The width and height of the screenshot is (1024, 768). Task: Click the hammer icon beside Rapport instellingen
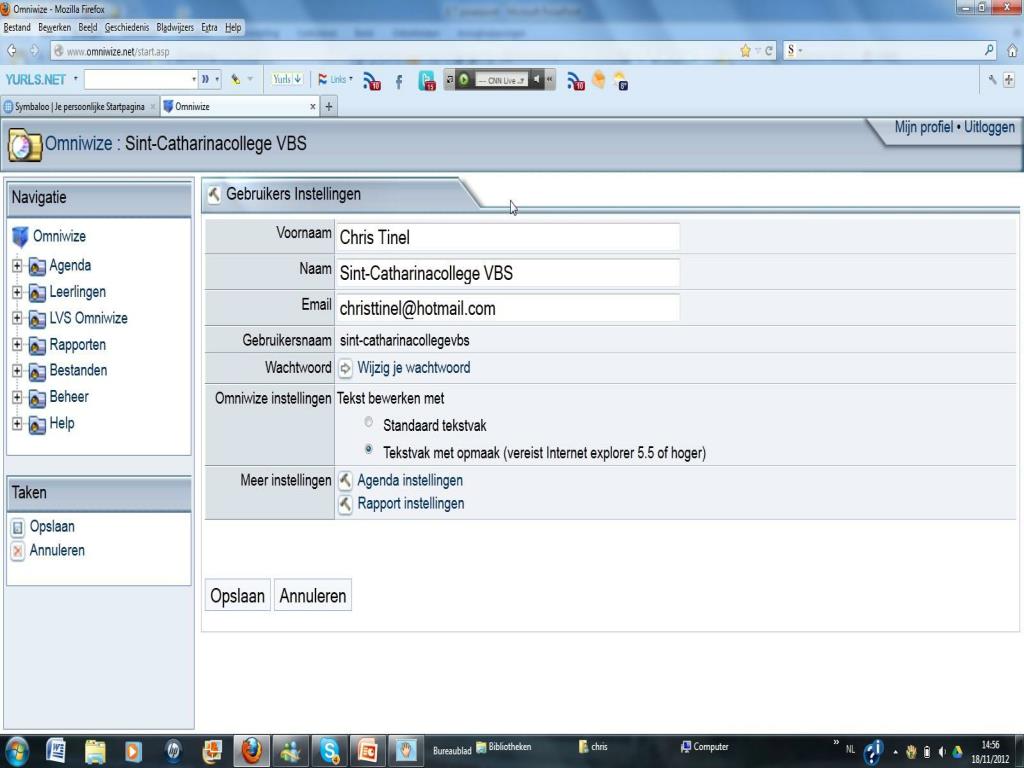tap(345, 504)
